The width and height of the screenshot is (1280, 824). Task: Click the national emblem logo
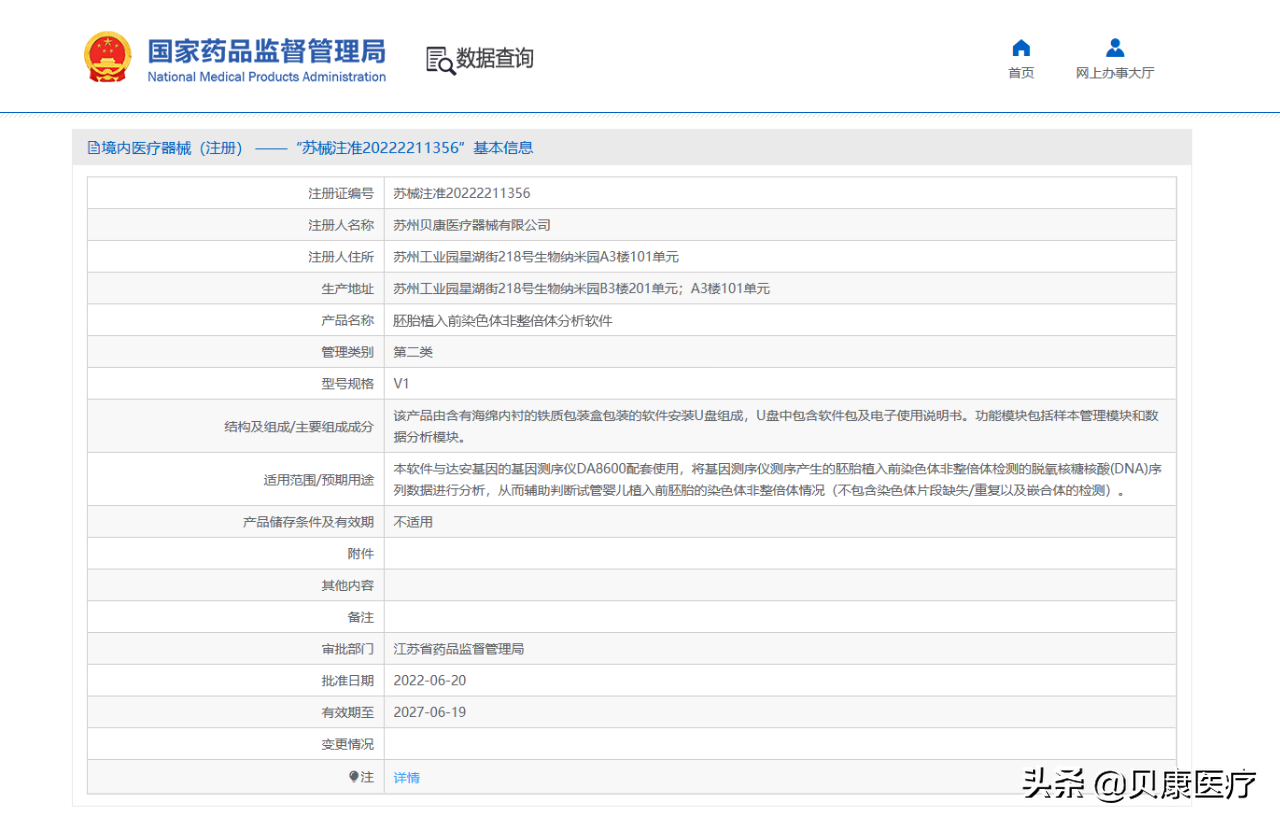tap(108, 57)
